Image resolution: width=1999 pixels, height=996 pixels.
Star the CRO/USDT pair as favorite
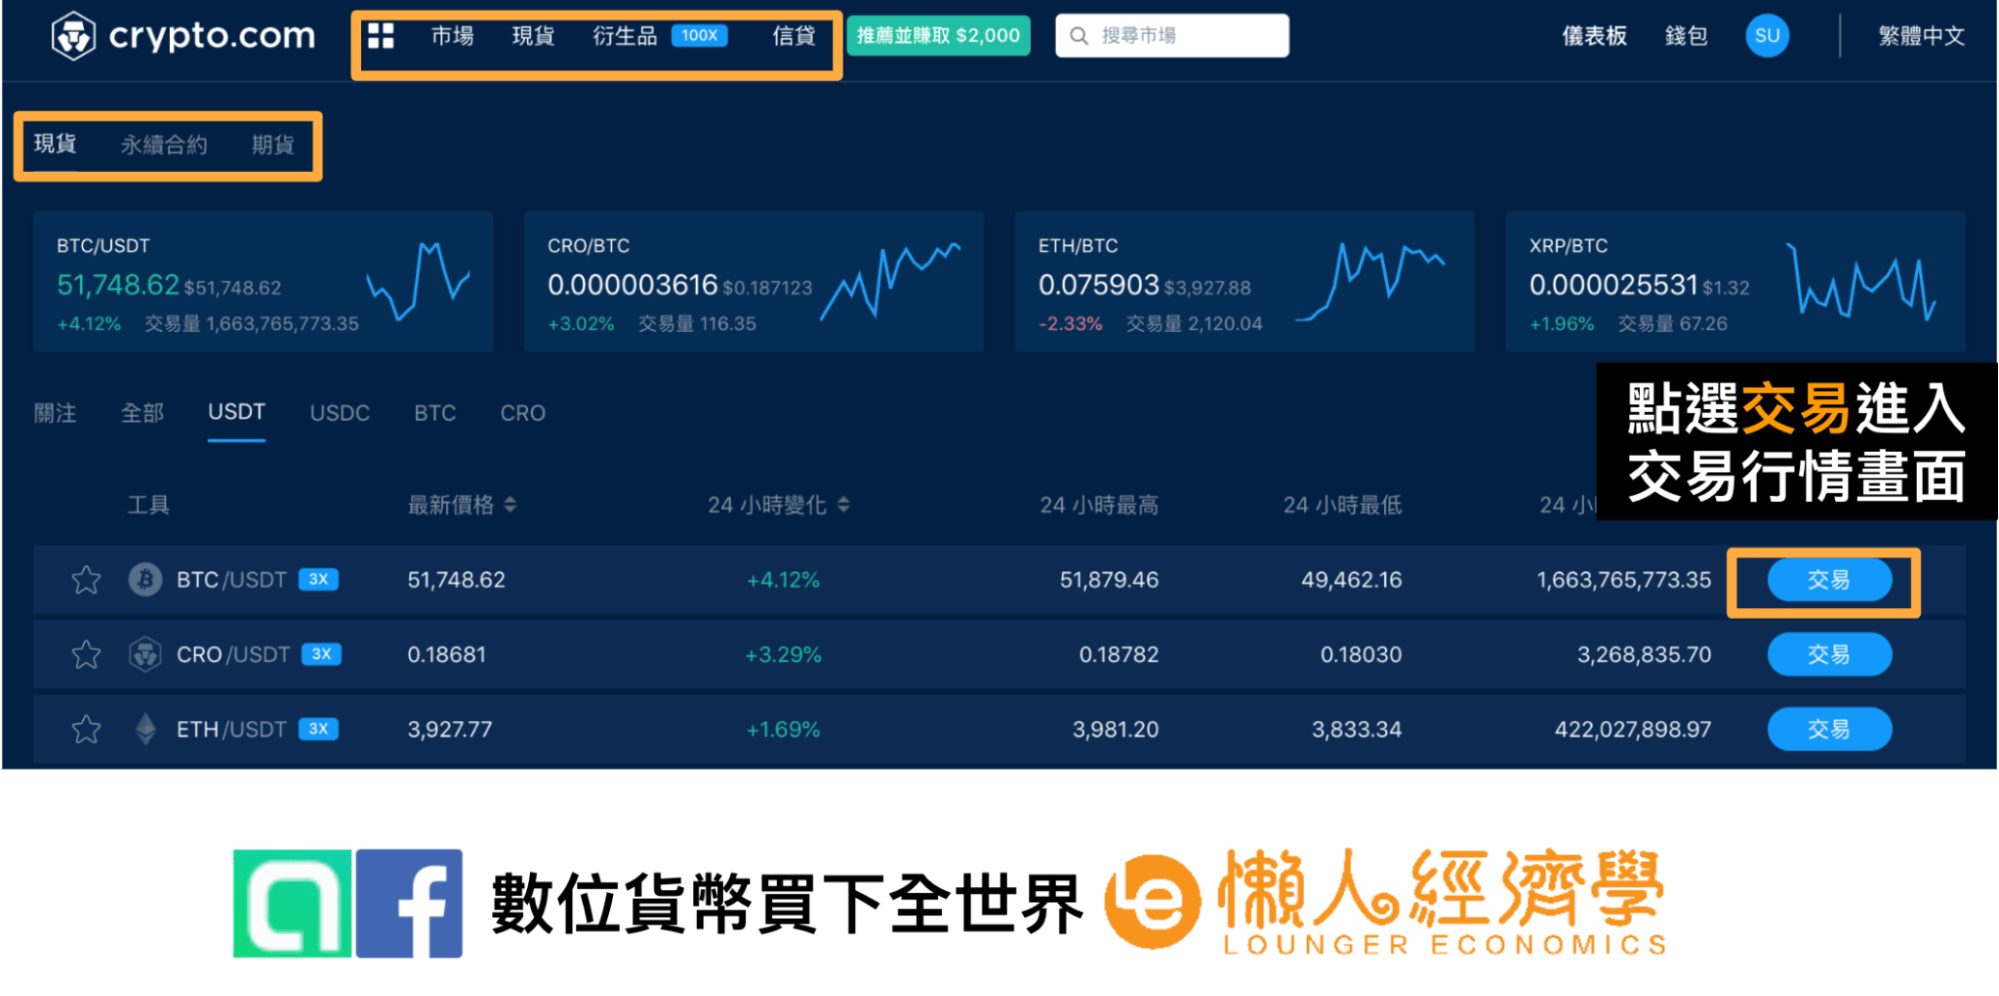[x=87, y=655]
